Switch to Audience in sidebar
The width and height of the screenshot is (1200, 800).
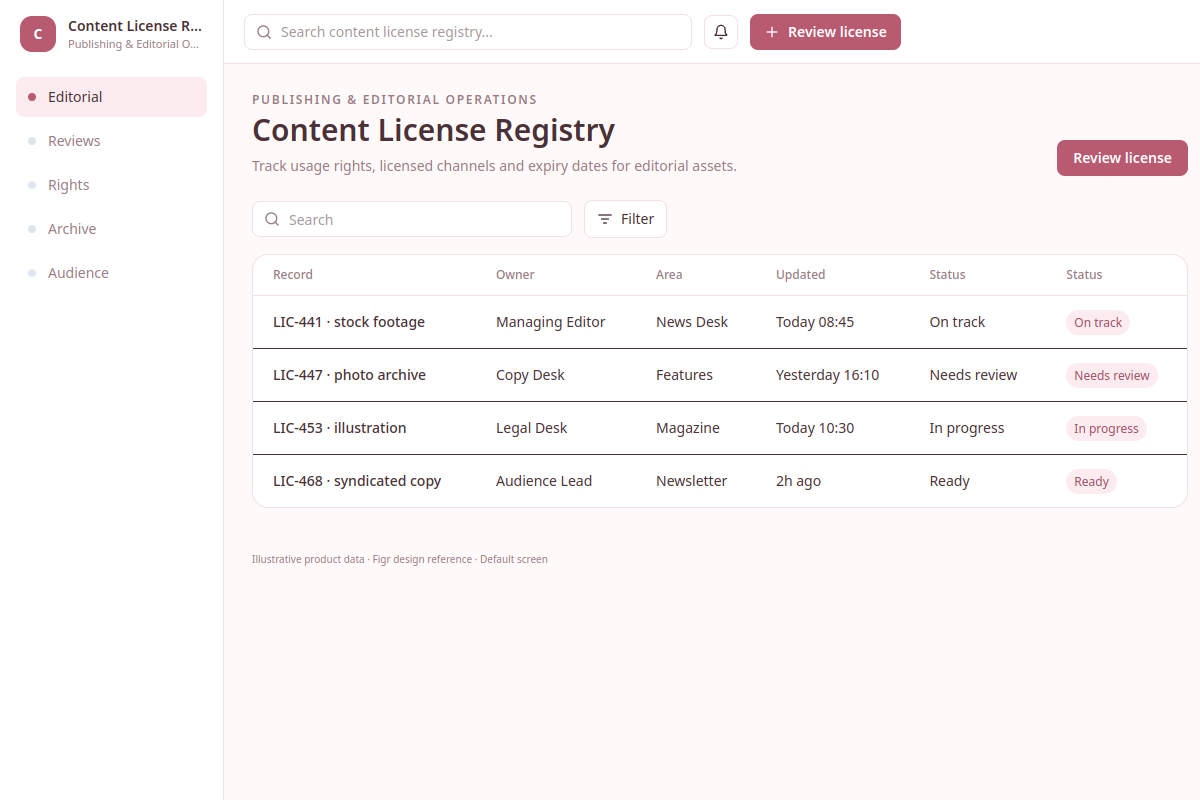tap(111, 273)
